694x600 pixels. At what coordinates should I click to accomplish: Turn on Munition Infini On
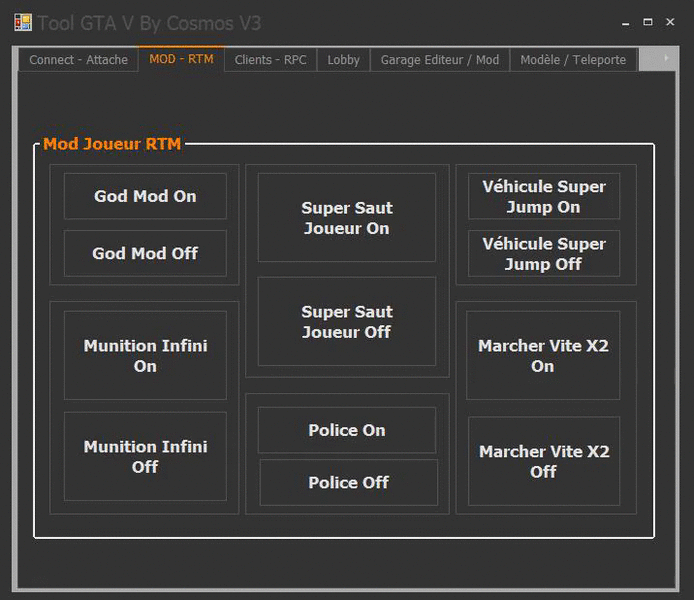pos(145,355)
